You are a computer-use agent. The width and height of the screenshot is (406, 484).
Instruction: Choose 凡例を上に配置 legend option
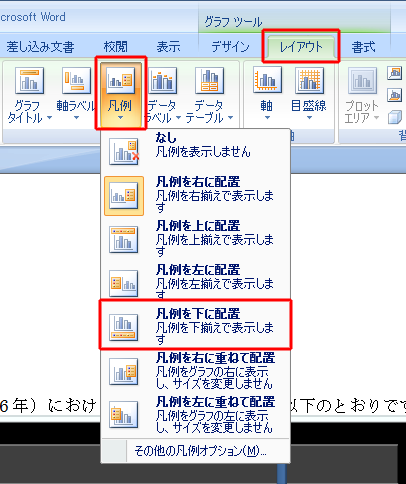pyautogui.click(x=195, y=239)
